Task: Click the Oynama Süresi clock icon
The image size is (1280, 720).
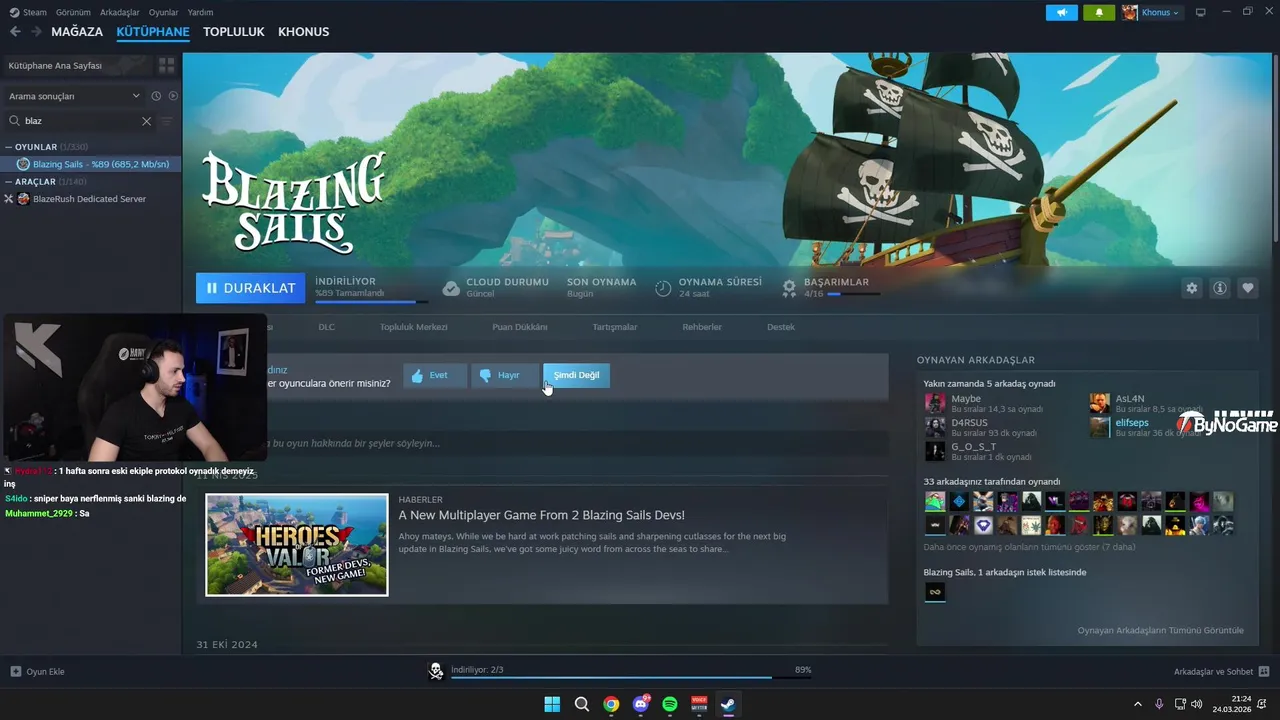Action: [x=663, y=288]
